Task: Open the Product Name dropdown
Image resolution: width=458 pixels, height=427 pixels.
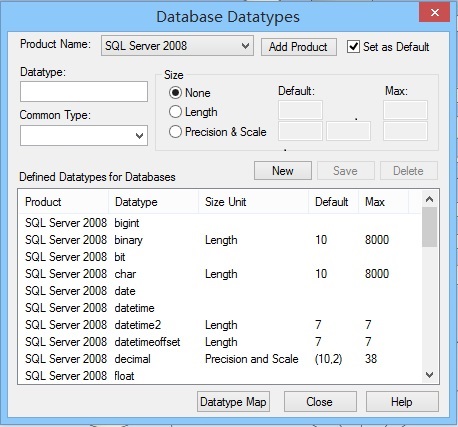Action: (x=177, y=46)
